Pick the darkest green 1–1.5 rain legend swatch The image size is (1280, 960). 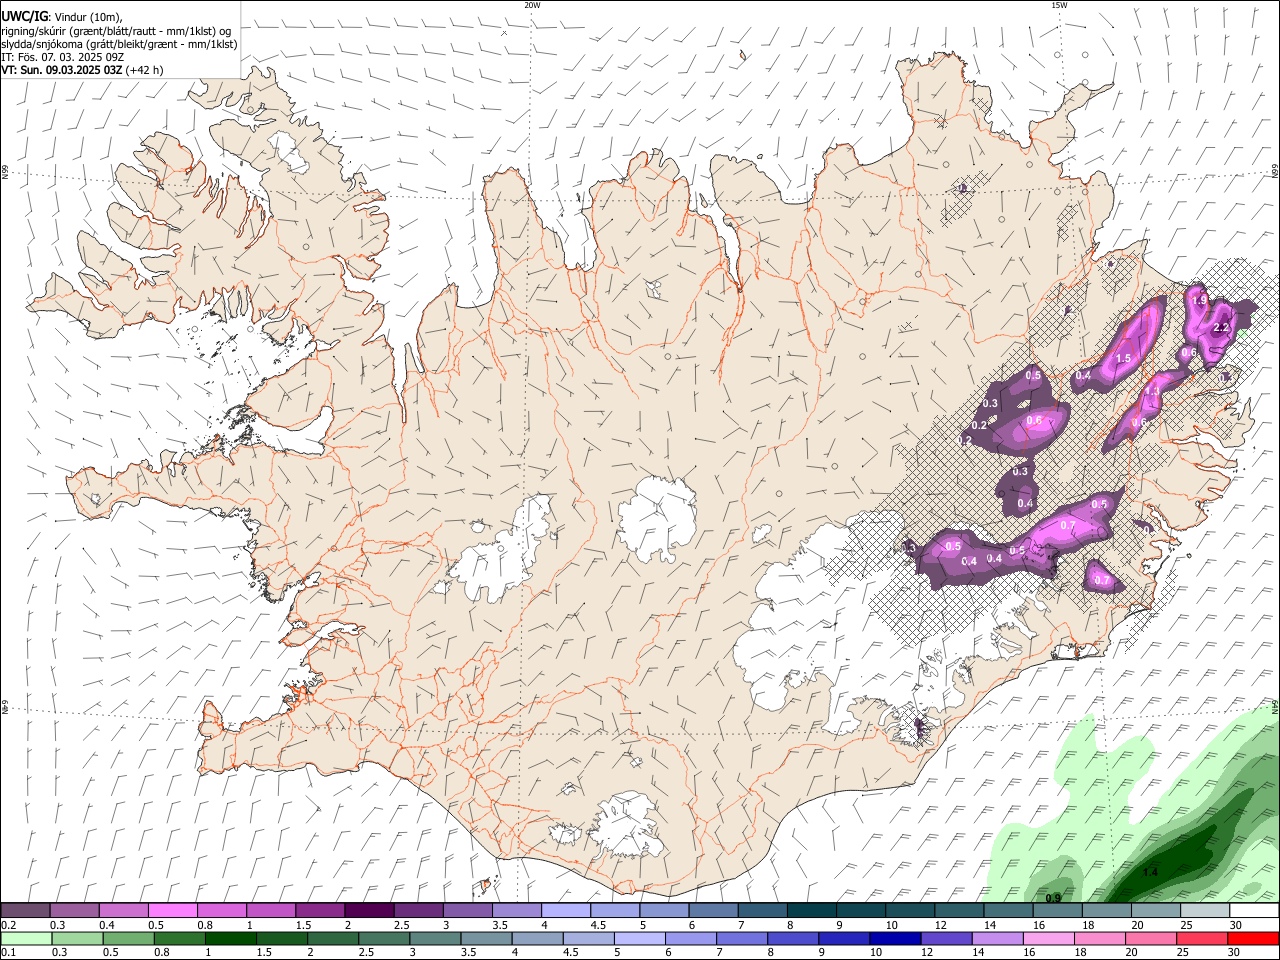tap(231, 938)
